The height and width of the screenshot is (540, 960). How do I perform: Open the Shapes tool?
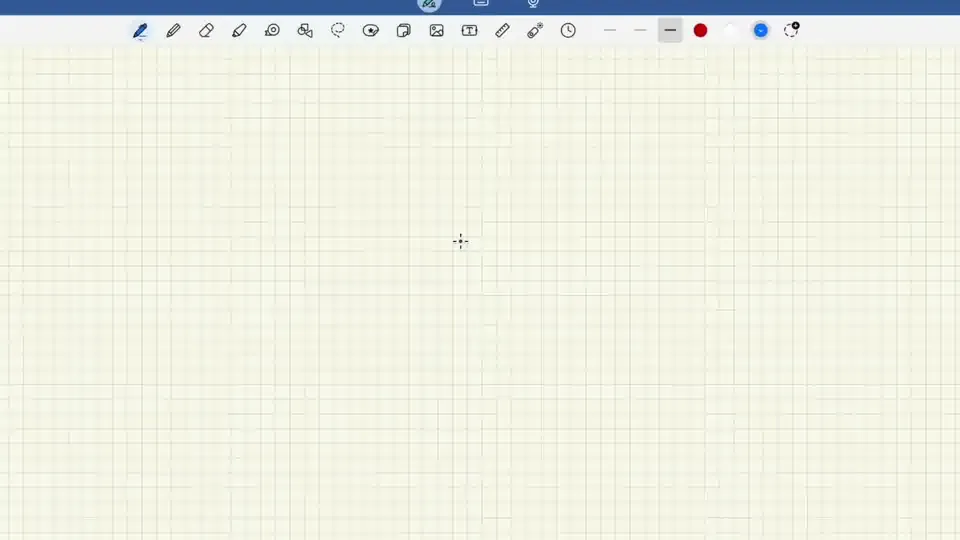pos(305,31)
